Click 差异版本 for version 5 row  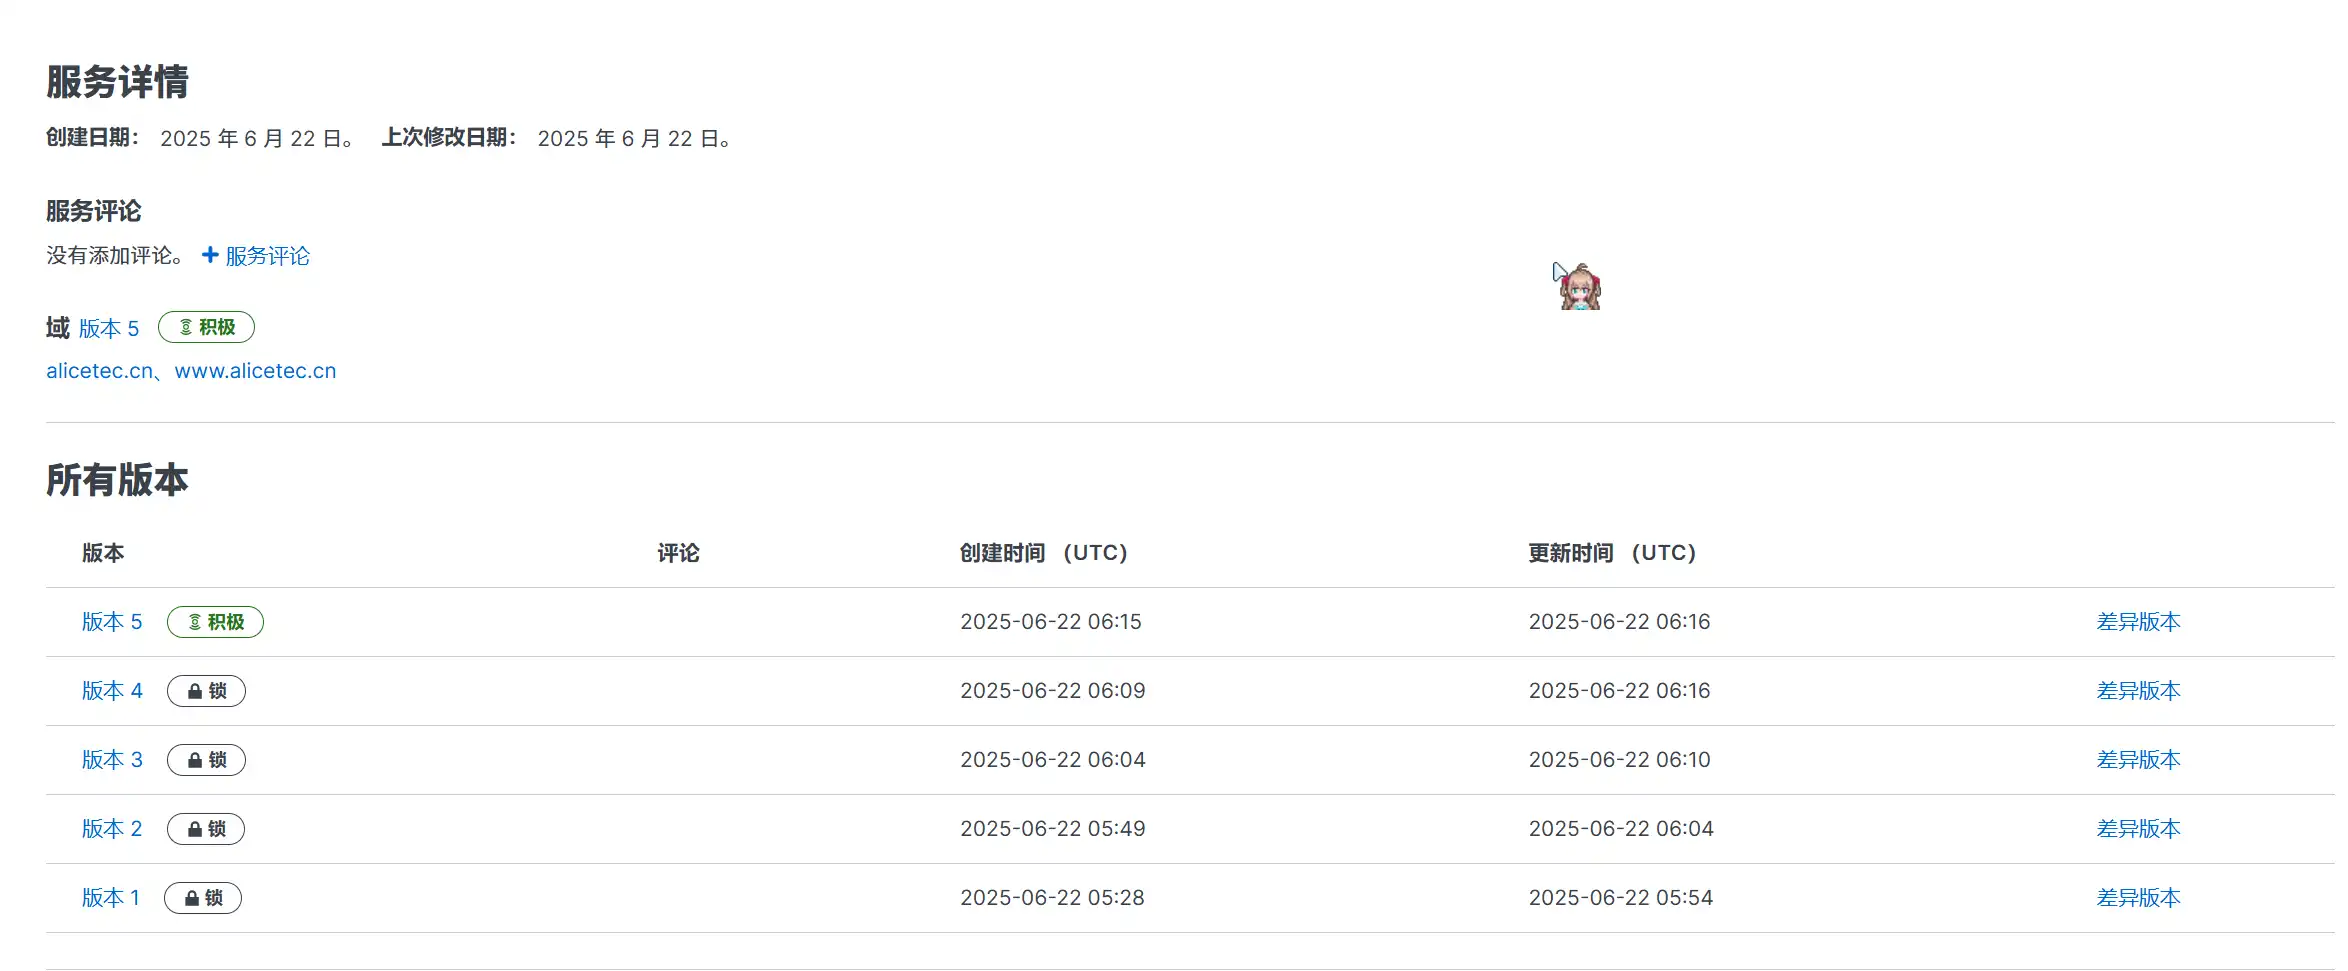[x=2138, y=622]
